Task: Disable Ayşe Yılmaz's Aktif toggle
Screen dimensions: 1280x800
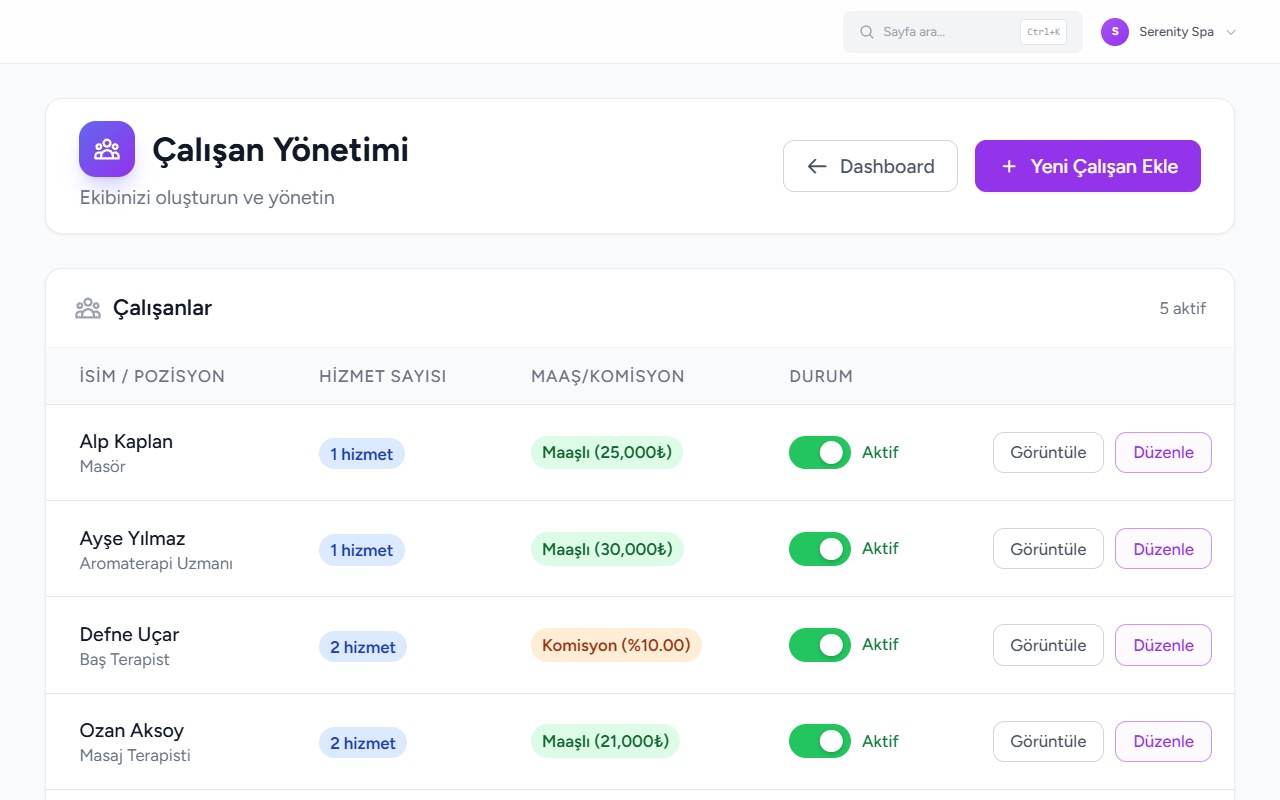Action: [820, 548]
